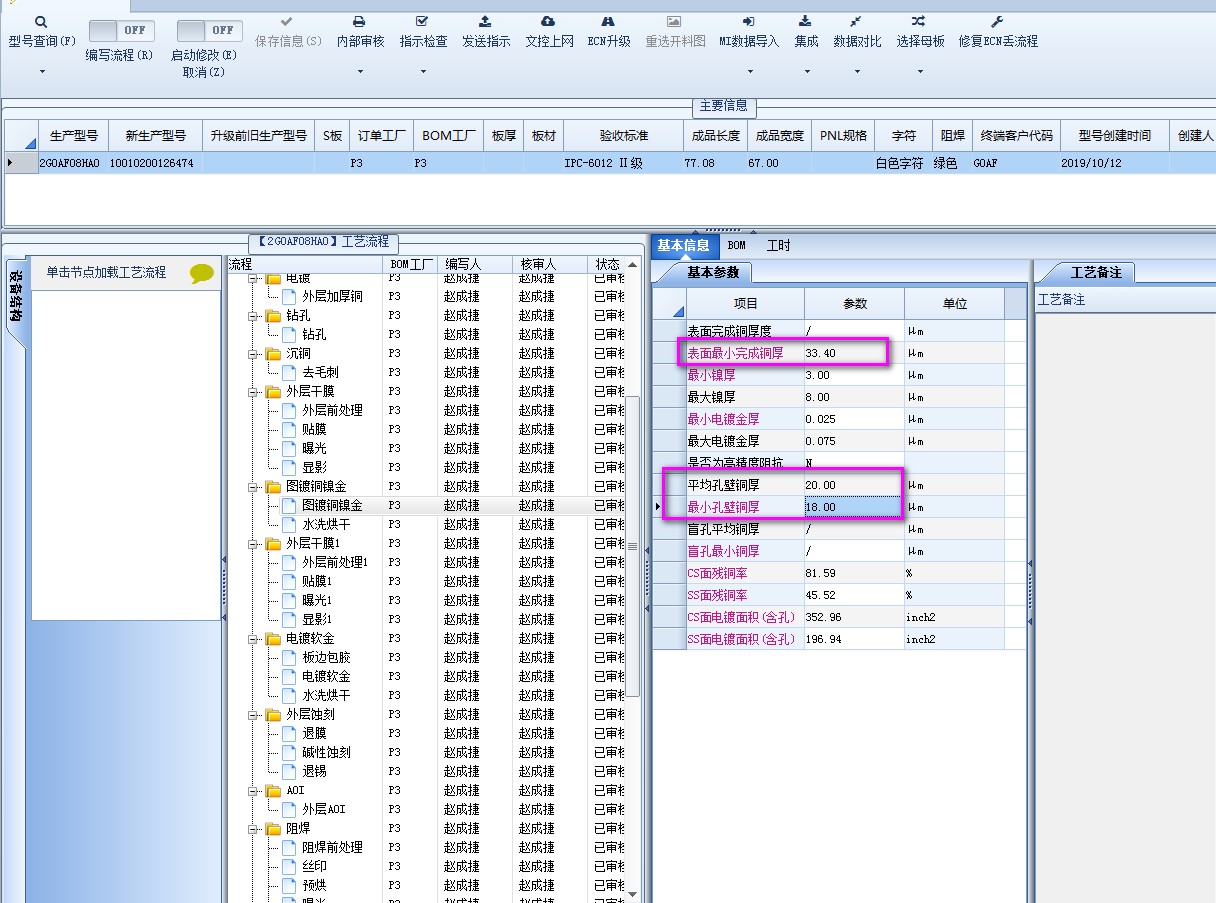Collapse the 外层蚀刻 tree folder

click(x=254, y=714)
